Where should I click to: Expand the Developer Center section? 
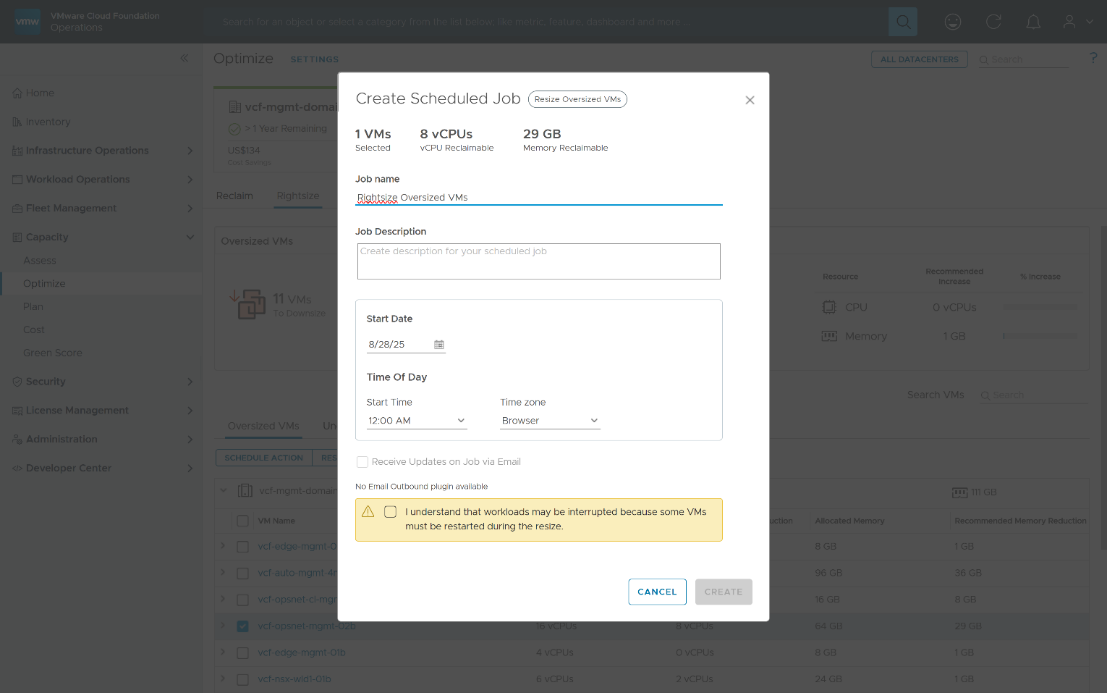[17, 467]
